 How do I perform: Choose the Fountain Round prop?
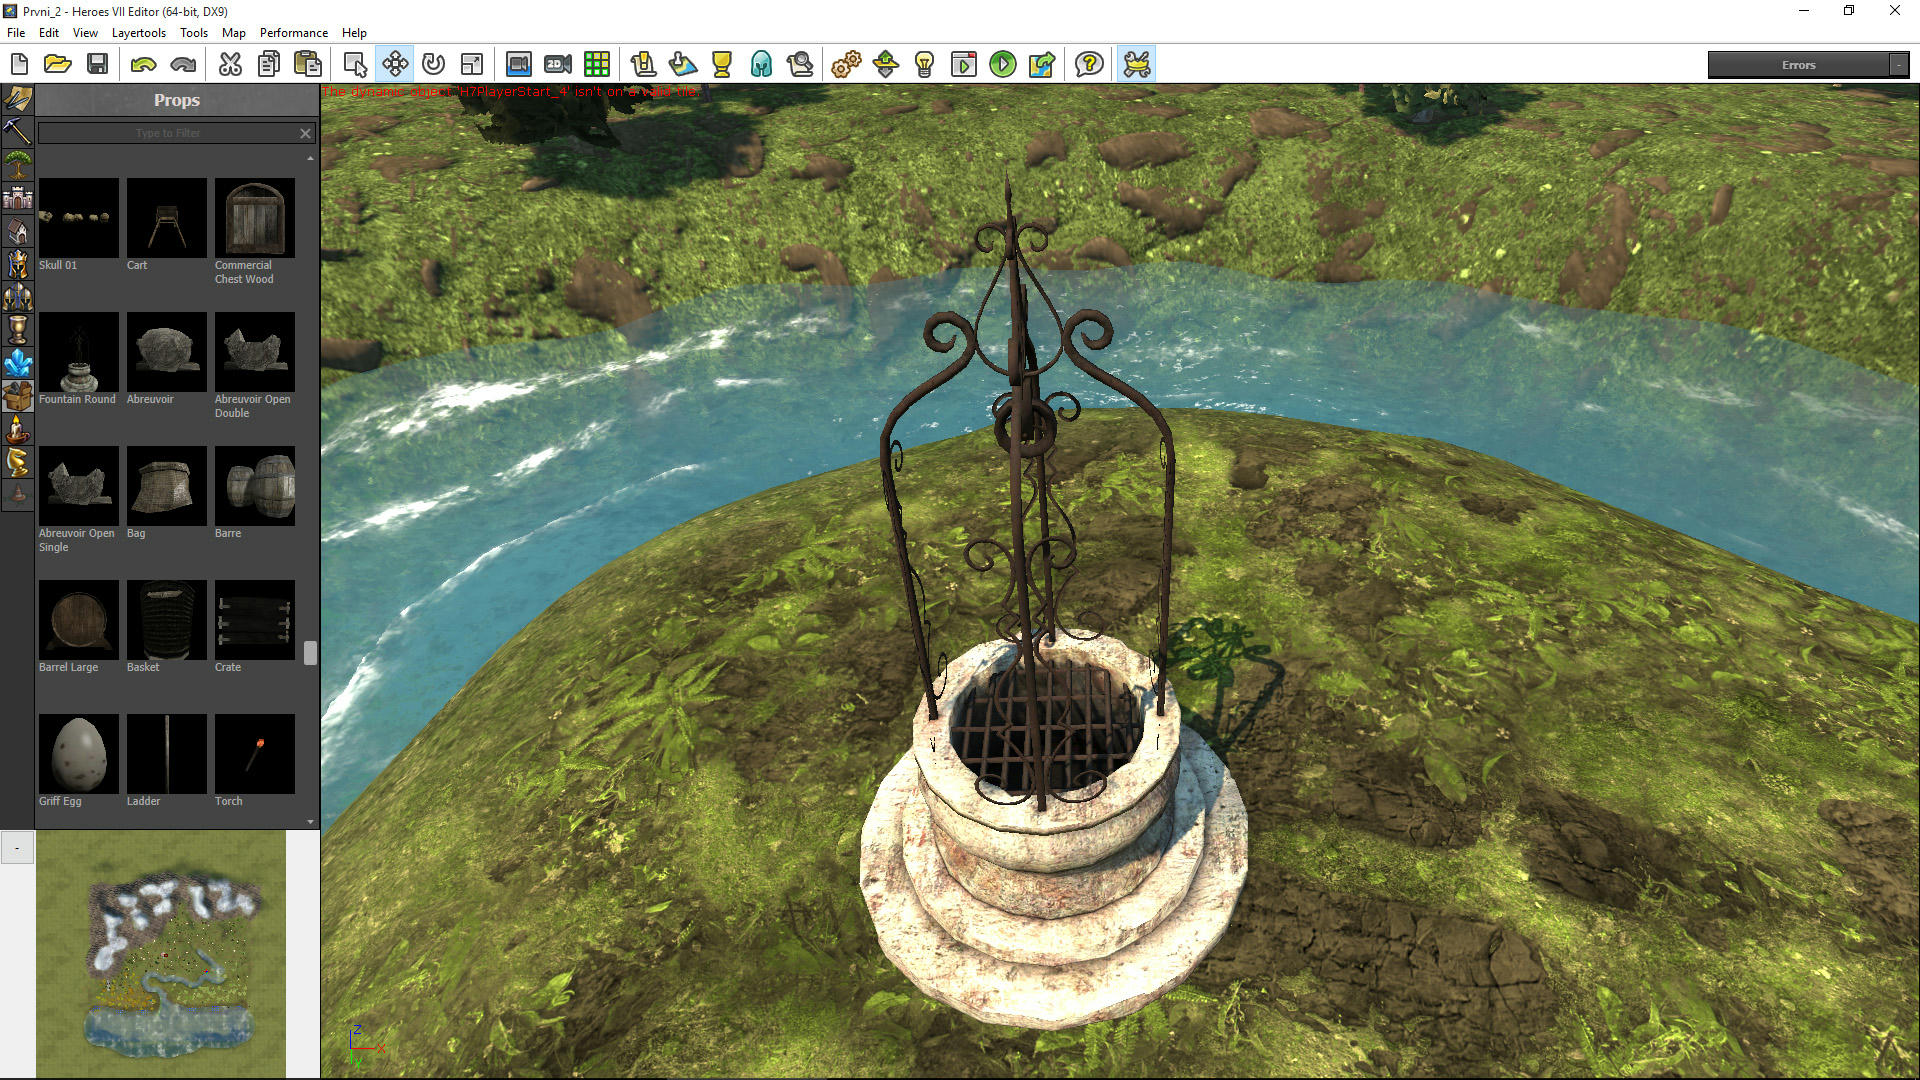pyautogui.click(x=78, y=352)
